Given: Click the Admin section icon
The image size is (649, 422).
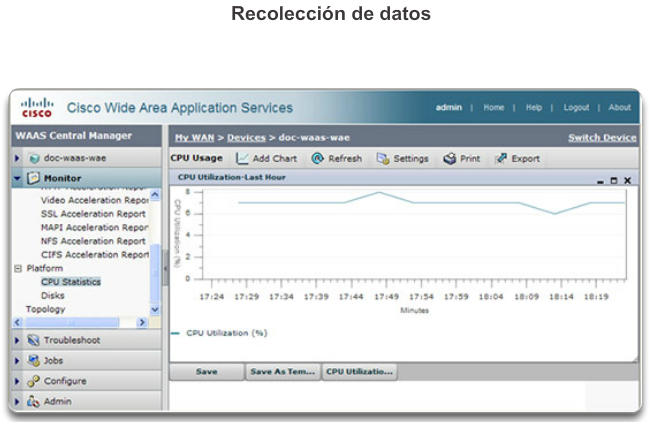Looking at the screenshot, I should tap(33, 401).
